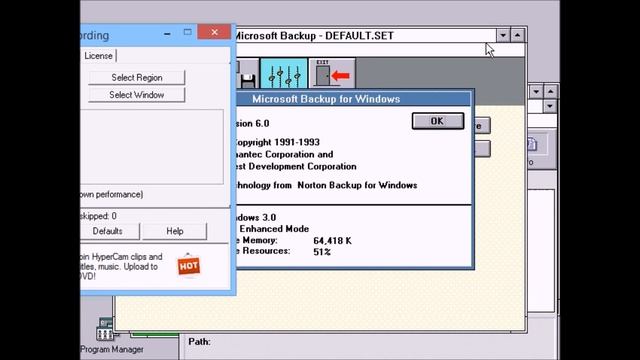Maximize the HyperCam recording window
The height and width of the screenshot is (360, 640).
[x=187, y=32]
